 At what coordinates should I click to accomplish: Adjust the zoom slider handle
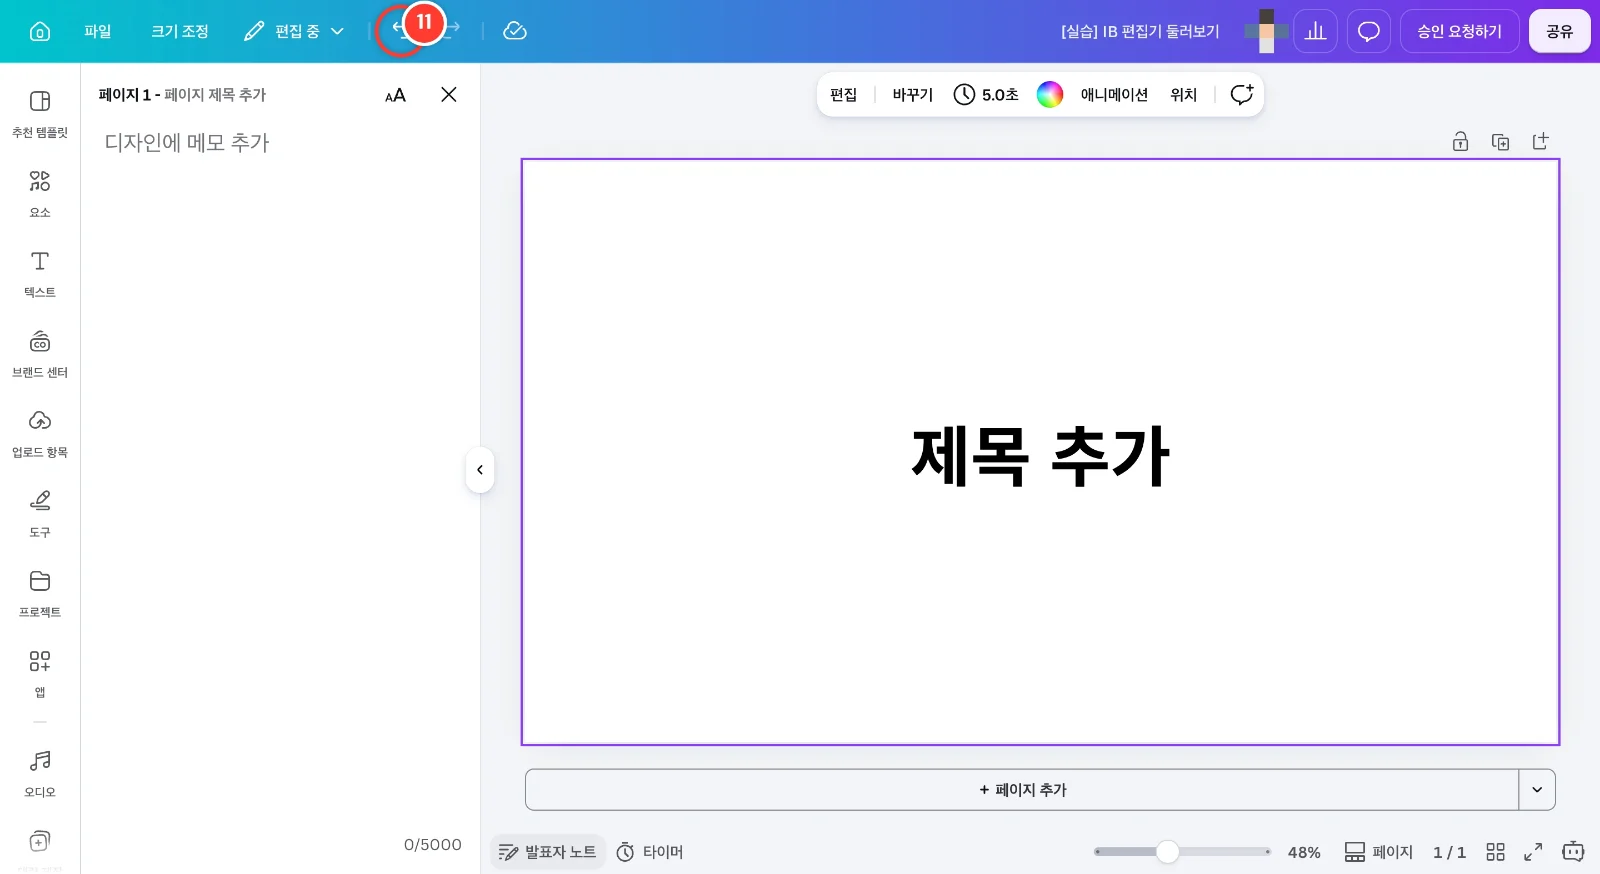coord(1167,852)
